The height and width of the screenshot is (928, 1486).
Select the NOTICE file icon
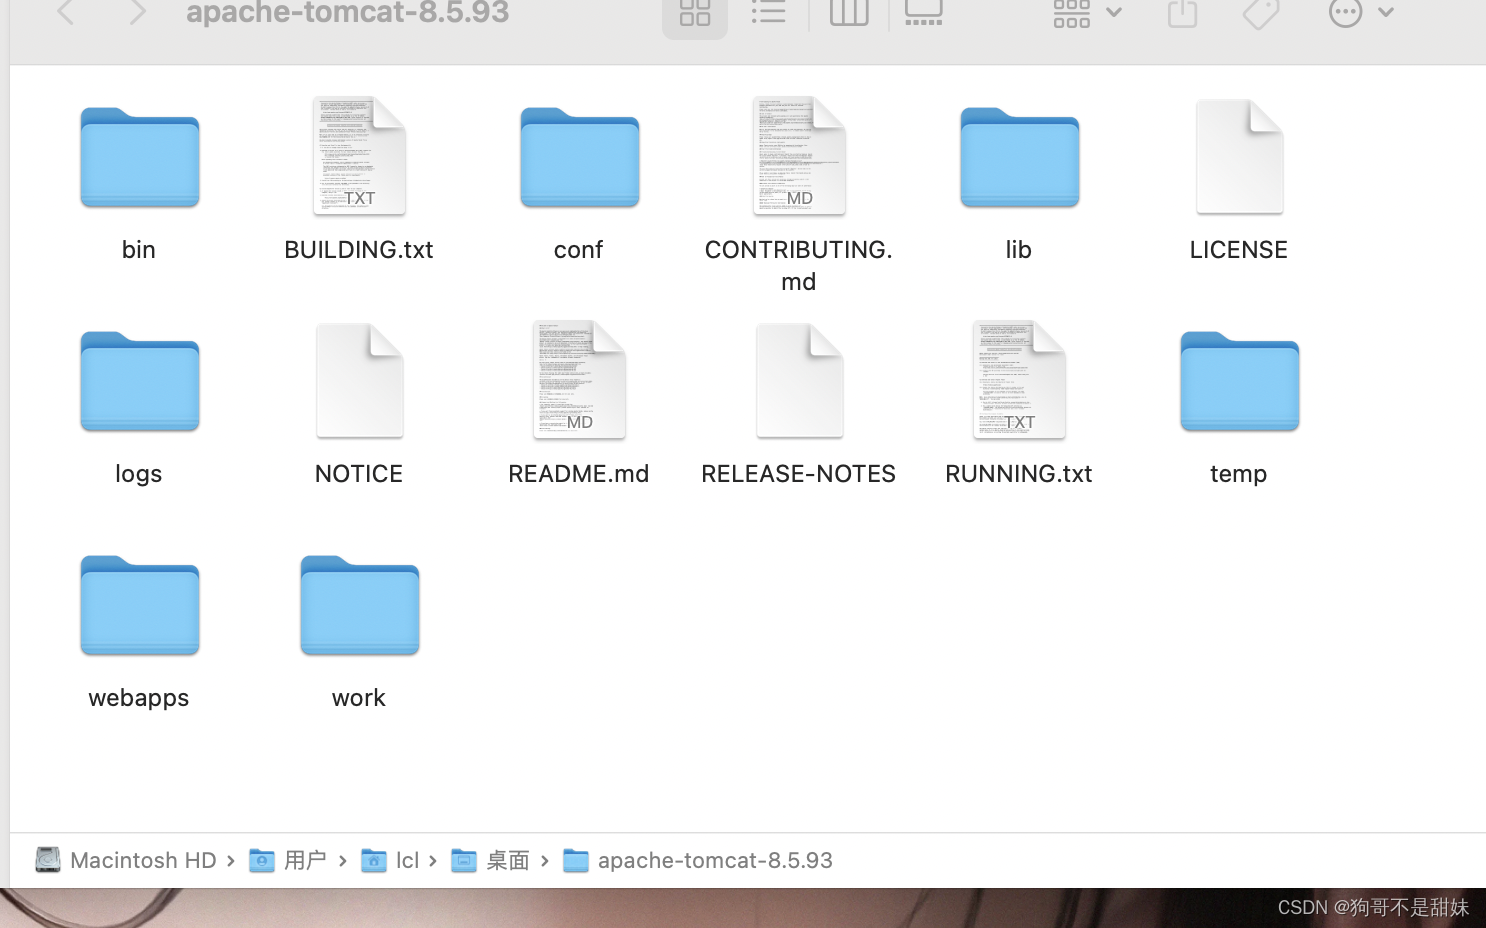[x=359, y=380]
